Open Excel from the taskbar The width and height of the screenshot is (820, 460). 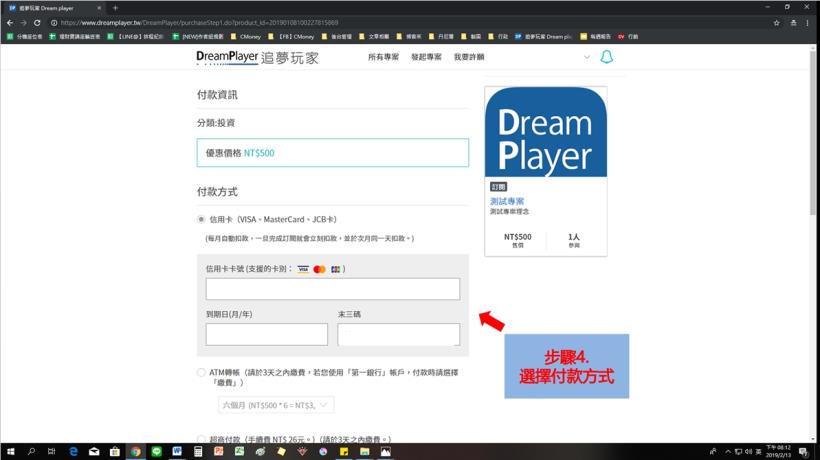(239, 452)
